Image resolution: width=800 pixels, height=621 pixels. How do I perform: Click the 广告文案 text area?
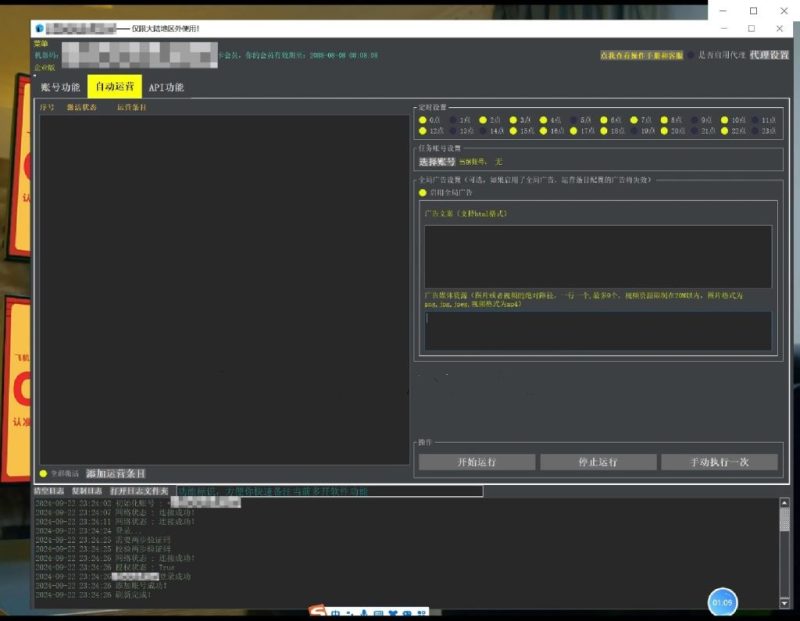(x=597, y=256)
